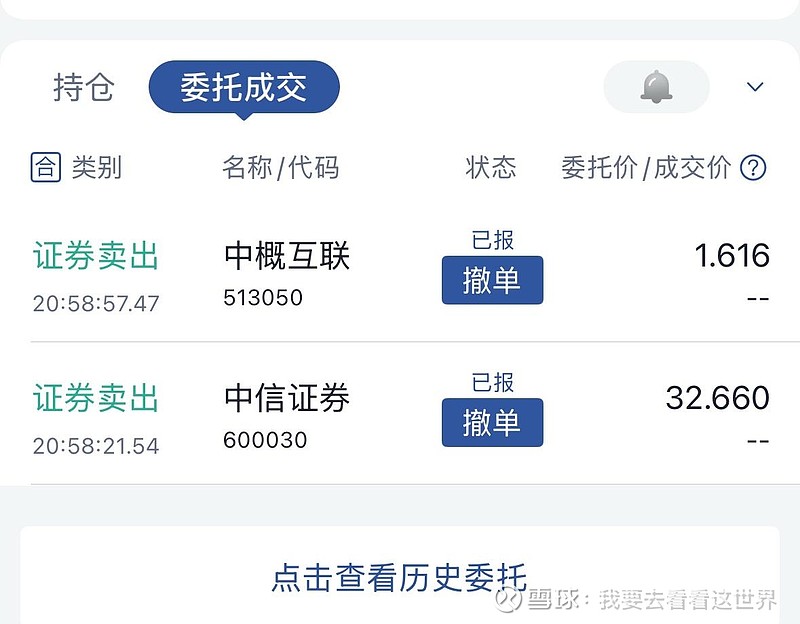
Task: Toggle the 合 merge icon beside 类别
Action: point(45,167)
